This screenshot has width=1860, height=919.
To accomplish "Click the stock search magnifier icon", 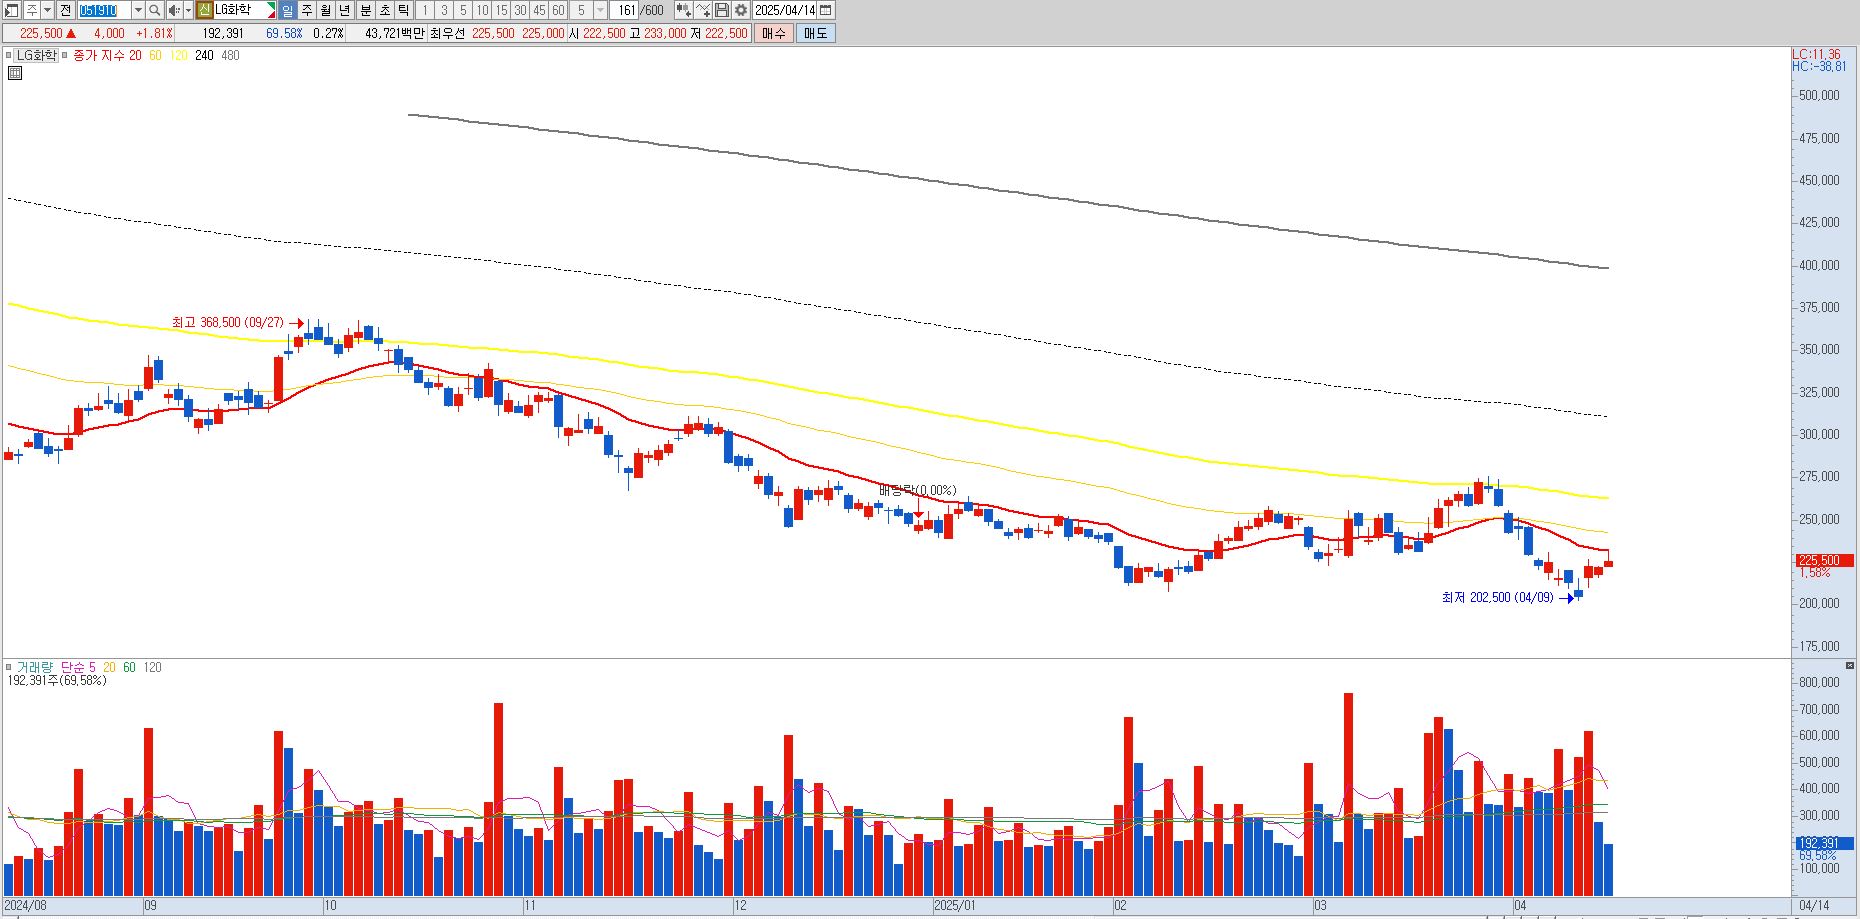I will tap(155, 10).
